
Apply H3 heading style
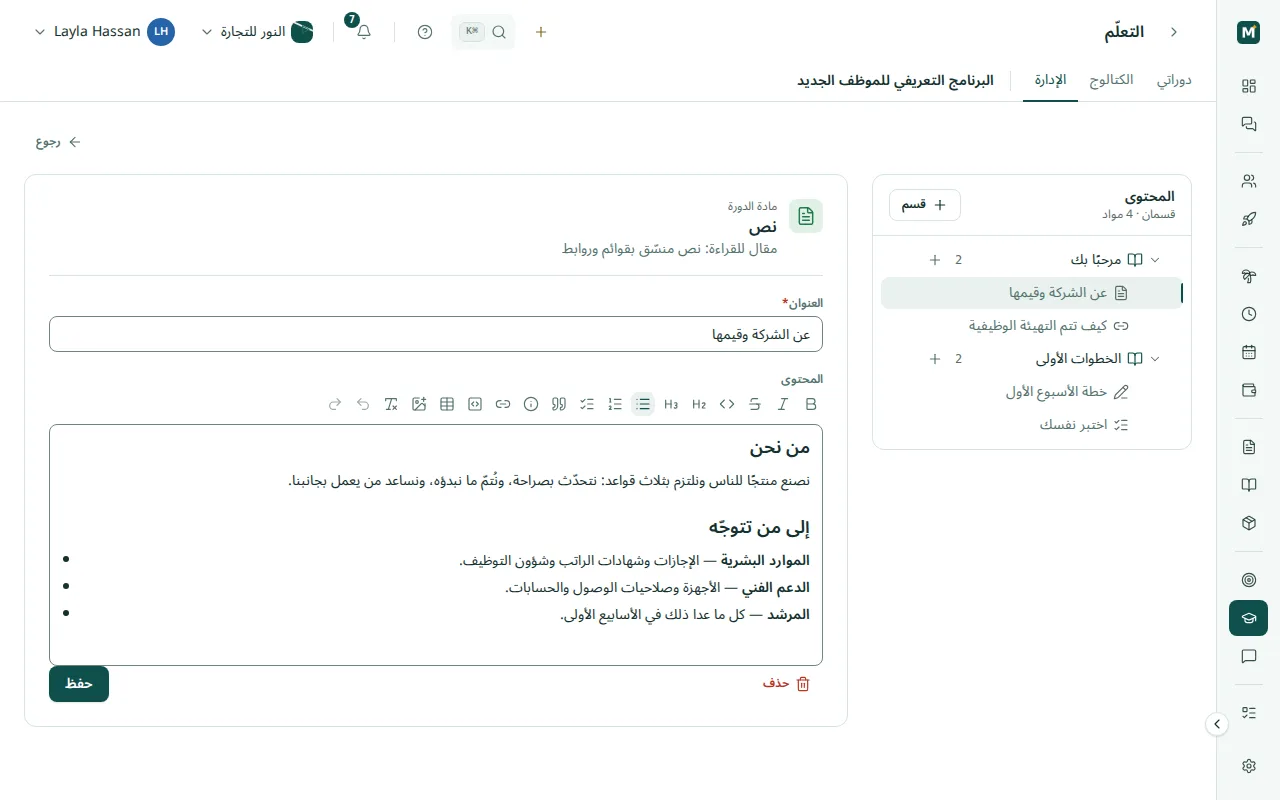coord(671,404)
